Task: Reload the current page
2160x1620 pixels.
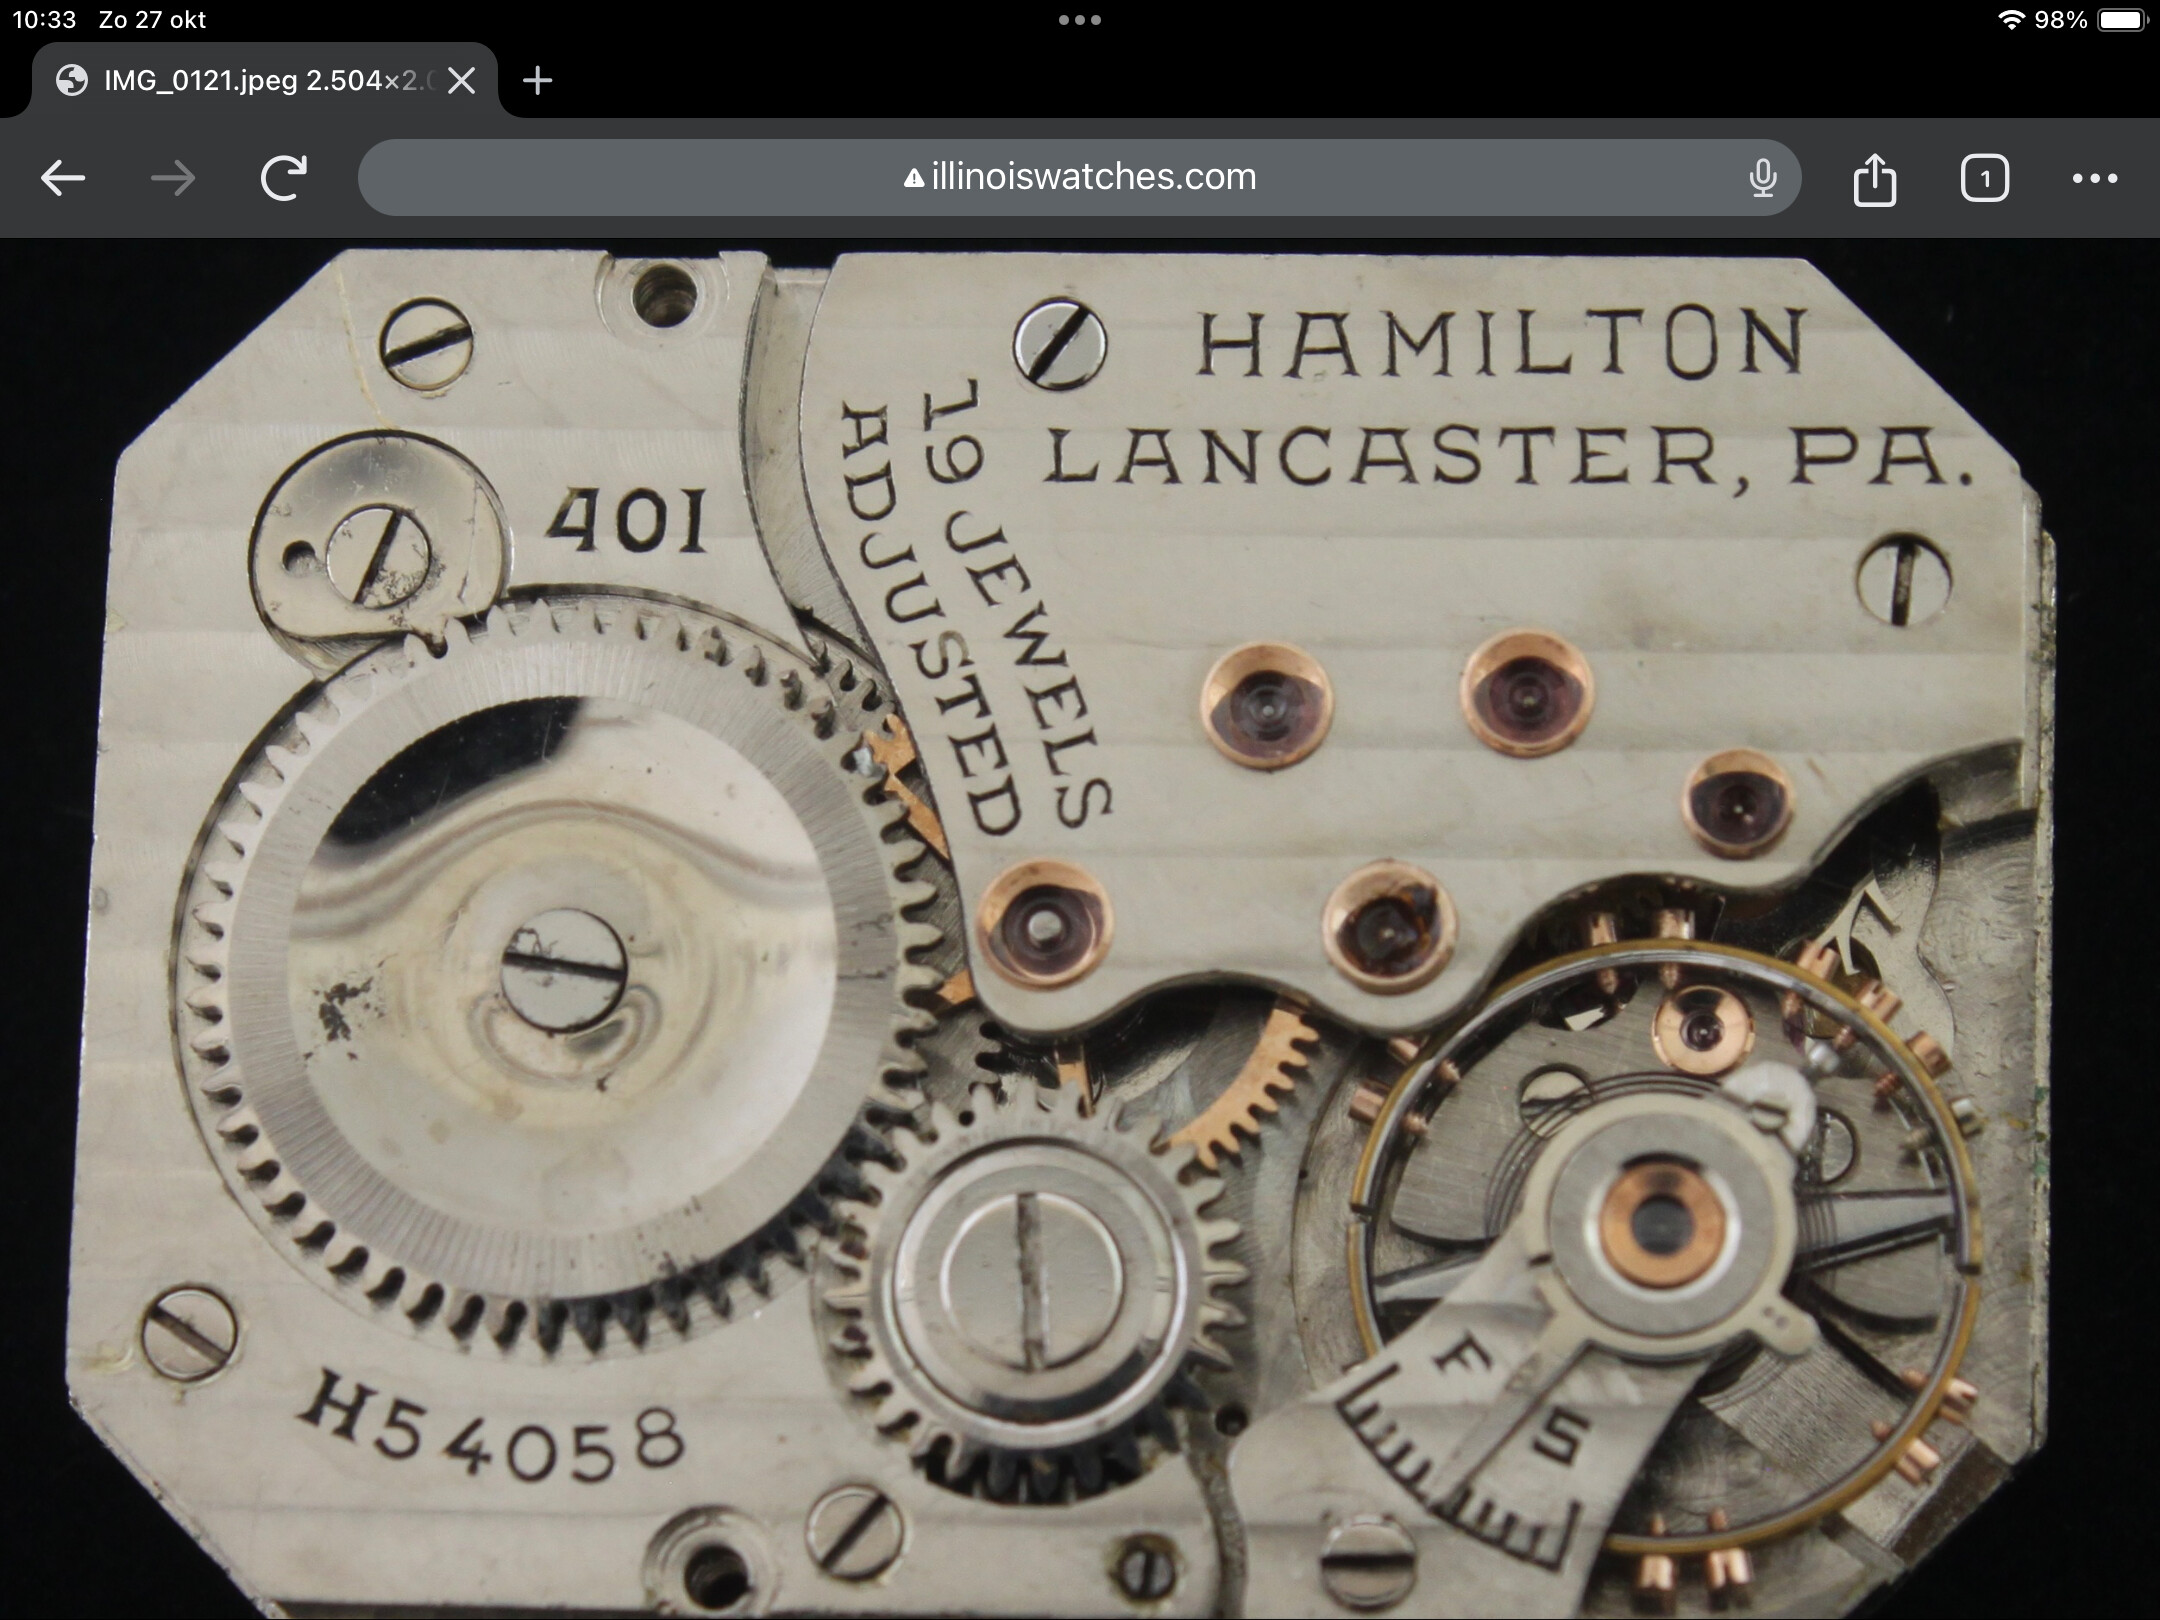Action: tap(283, 179)
